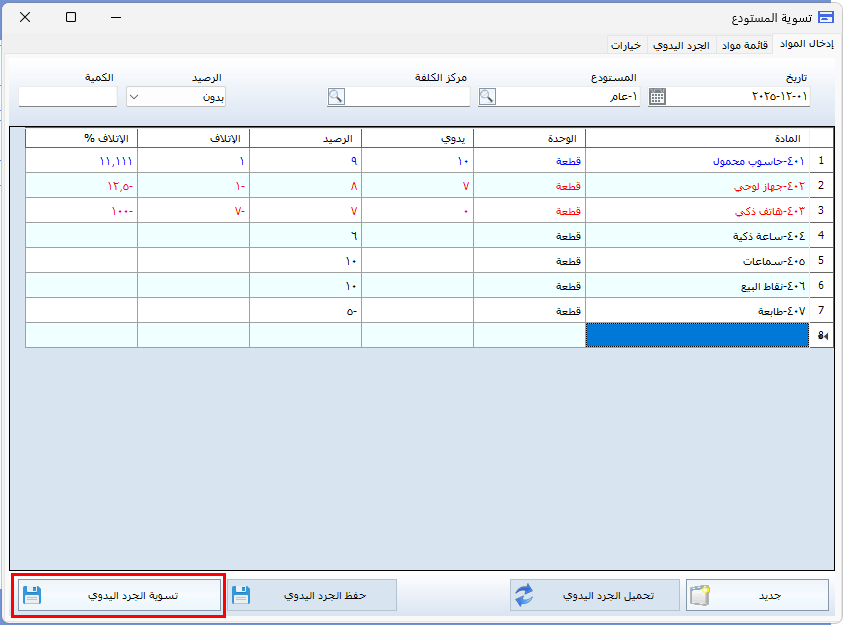
Task: Click the warehouse search magnifier icon
Action: click(487, 97)
